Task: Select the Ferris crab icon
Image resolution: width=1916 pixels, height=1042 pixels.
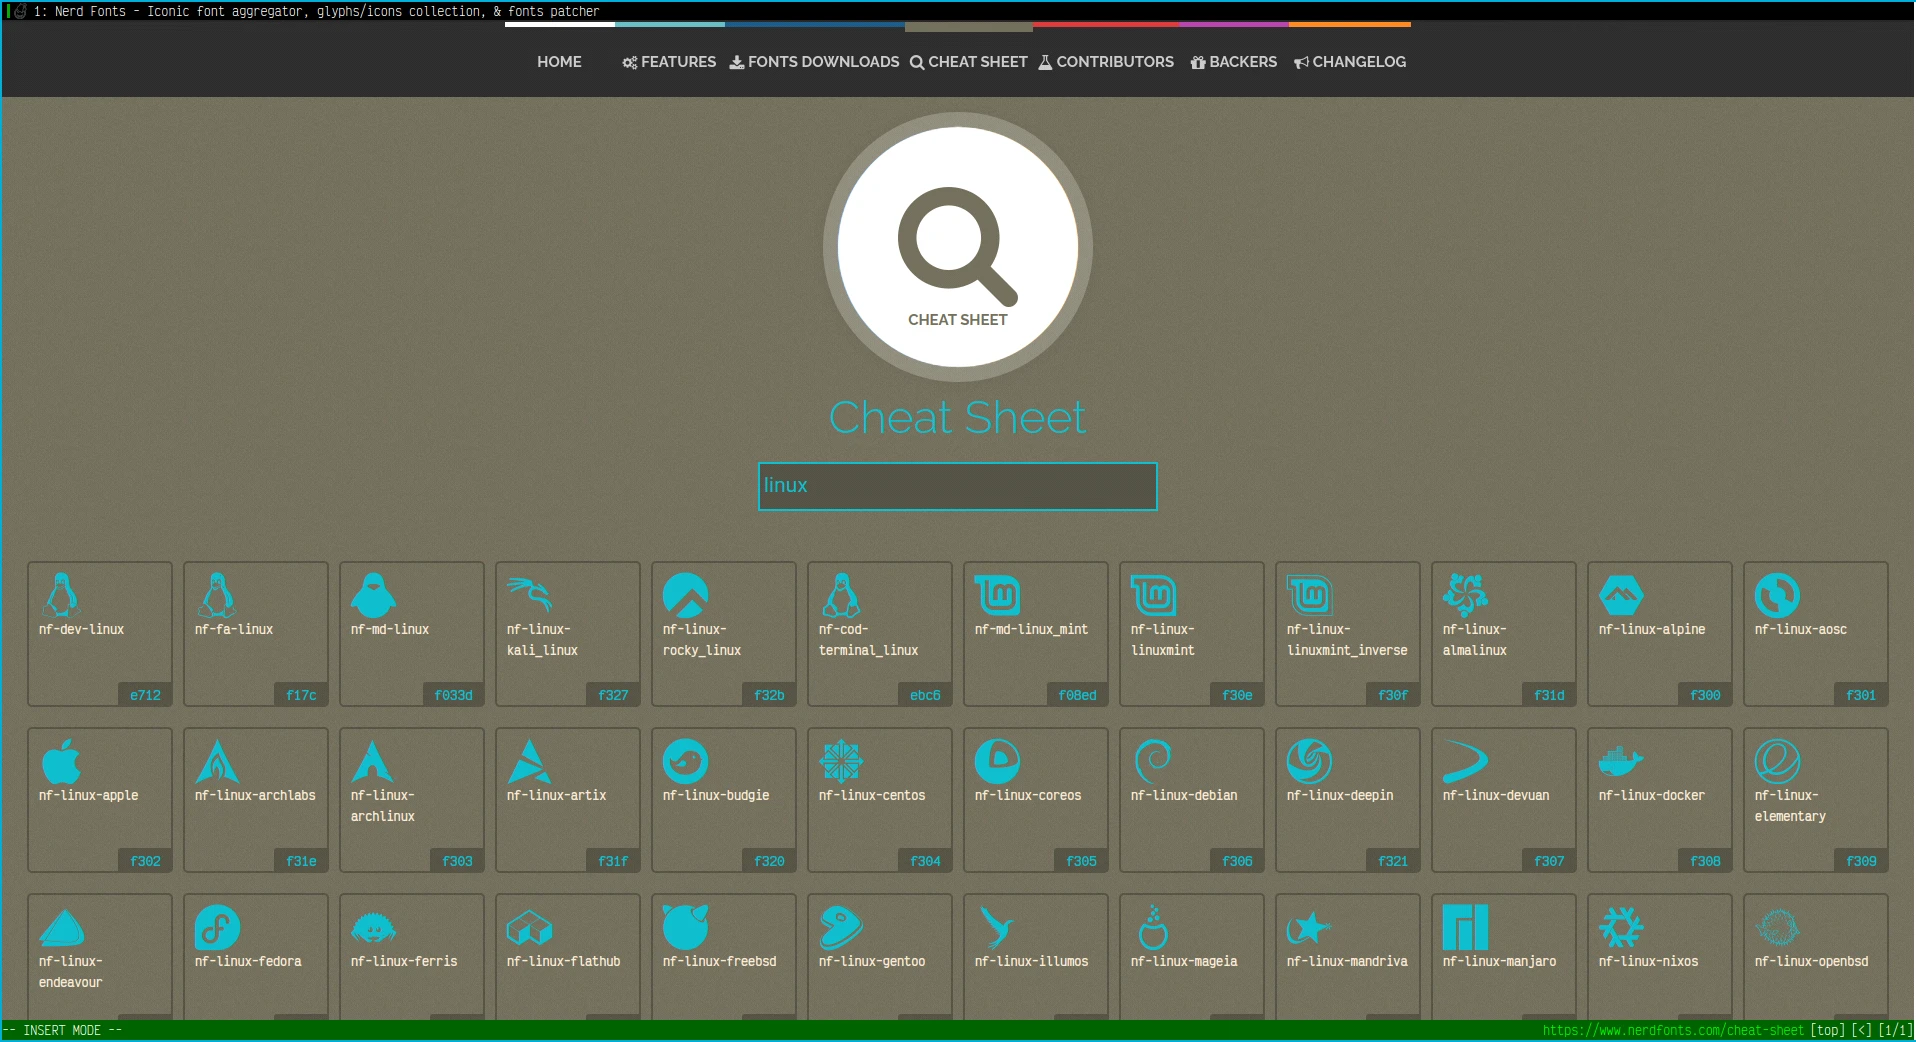Action: tap(373, 929)
